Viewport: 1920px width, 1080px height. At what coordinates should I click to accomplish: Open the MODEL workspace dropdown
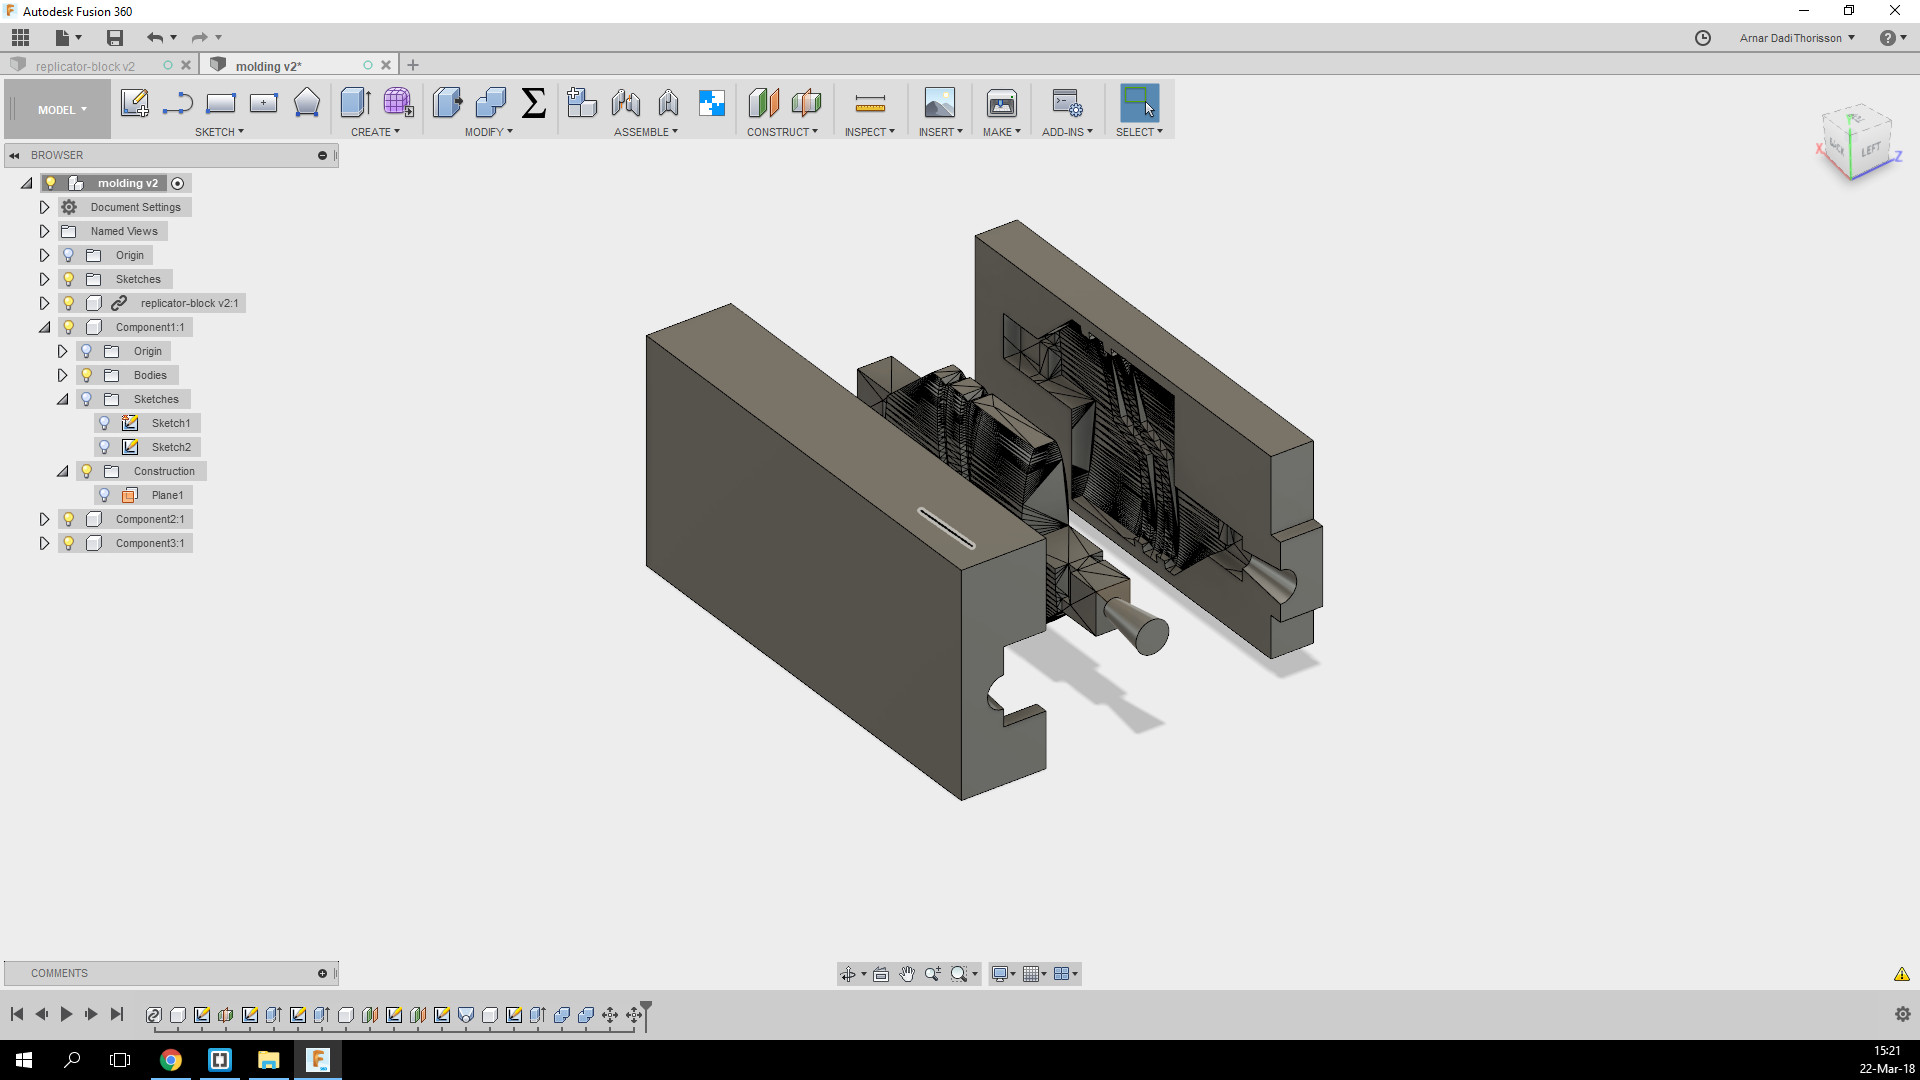click(62, 110)
